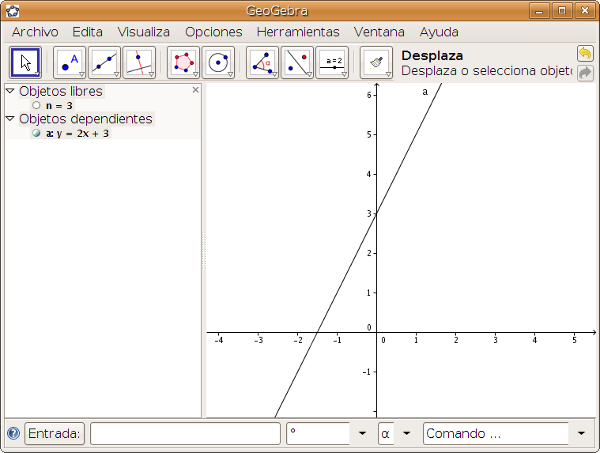The height and width of the screenshot is (453, 600).
Task: Collapse the Objetos libres tree node
Action: [x=10, y=91]
